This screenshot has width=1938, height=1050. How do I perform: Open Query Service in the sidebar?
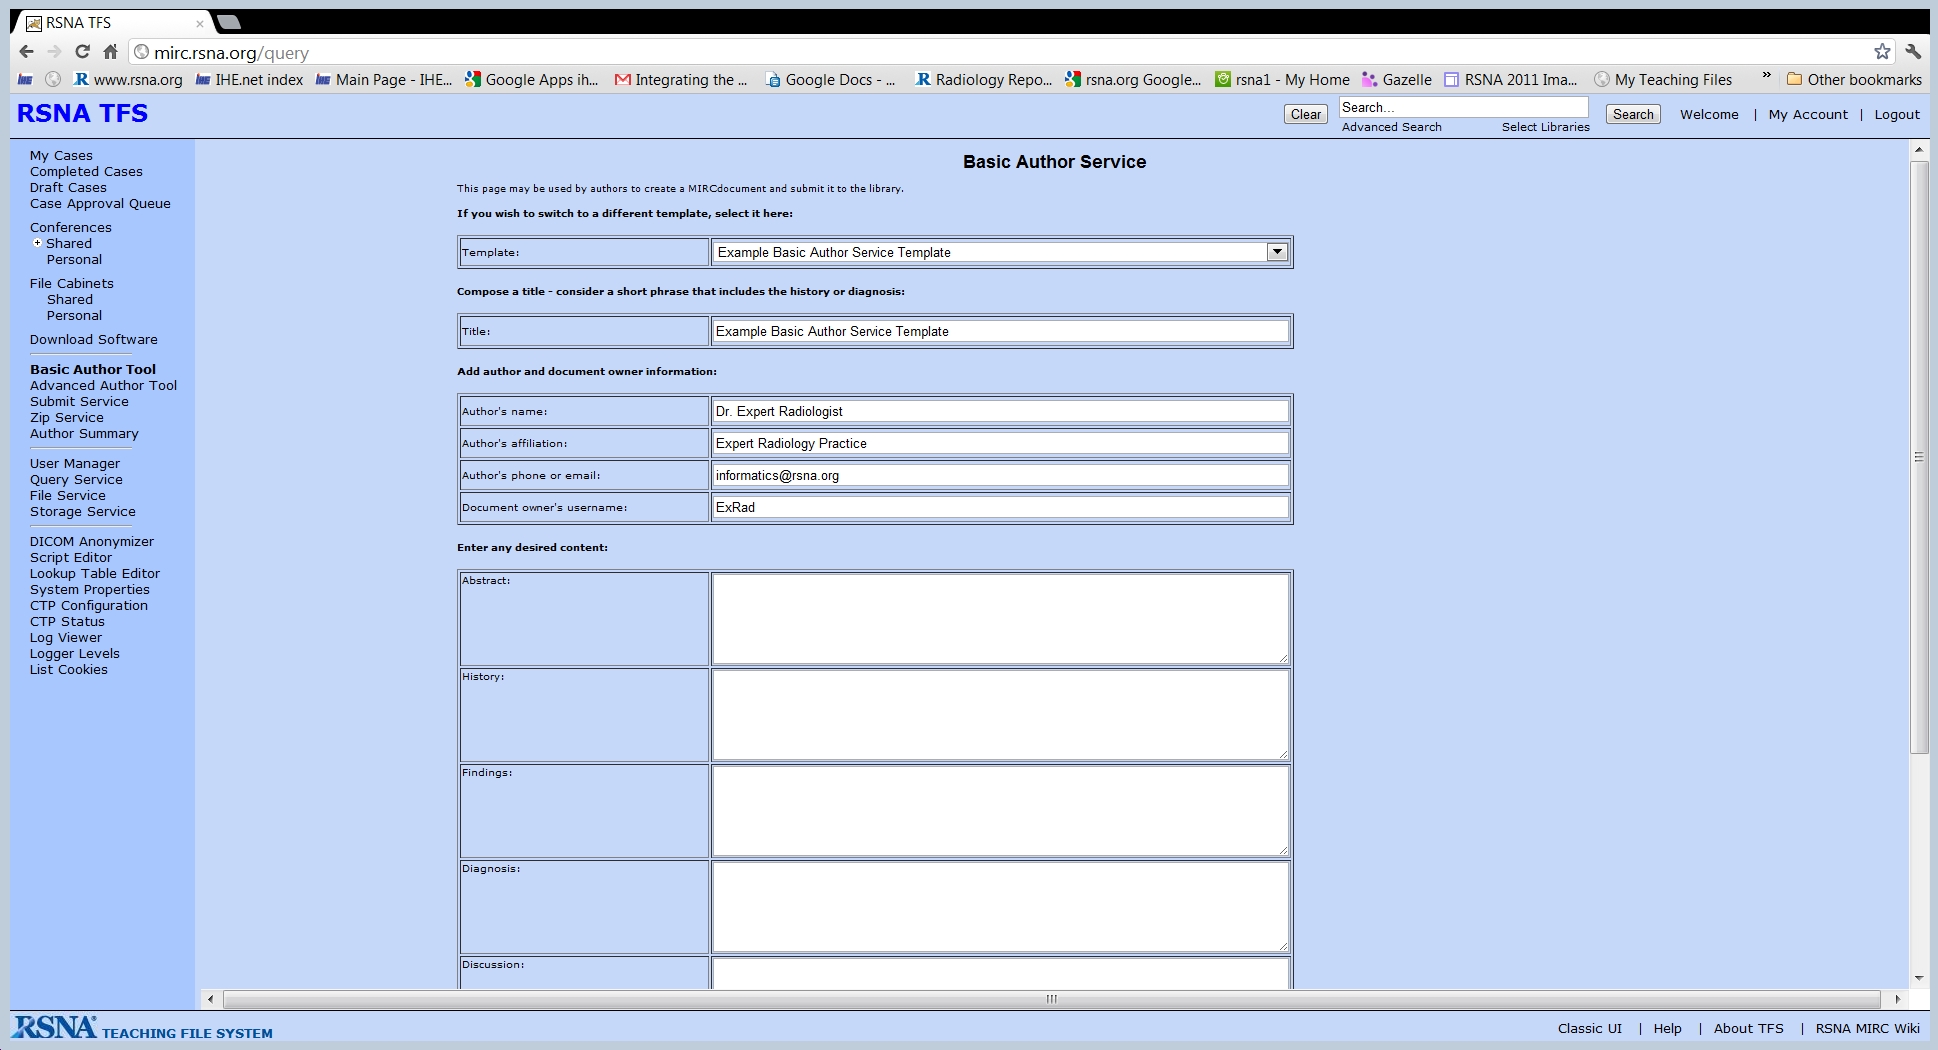pyautogui.click(x=76, y=480)
